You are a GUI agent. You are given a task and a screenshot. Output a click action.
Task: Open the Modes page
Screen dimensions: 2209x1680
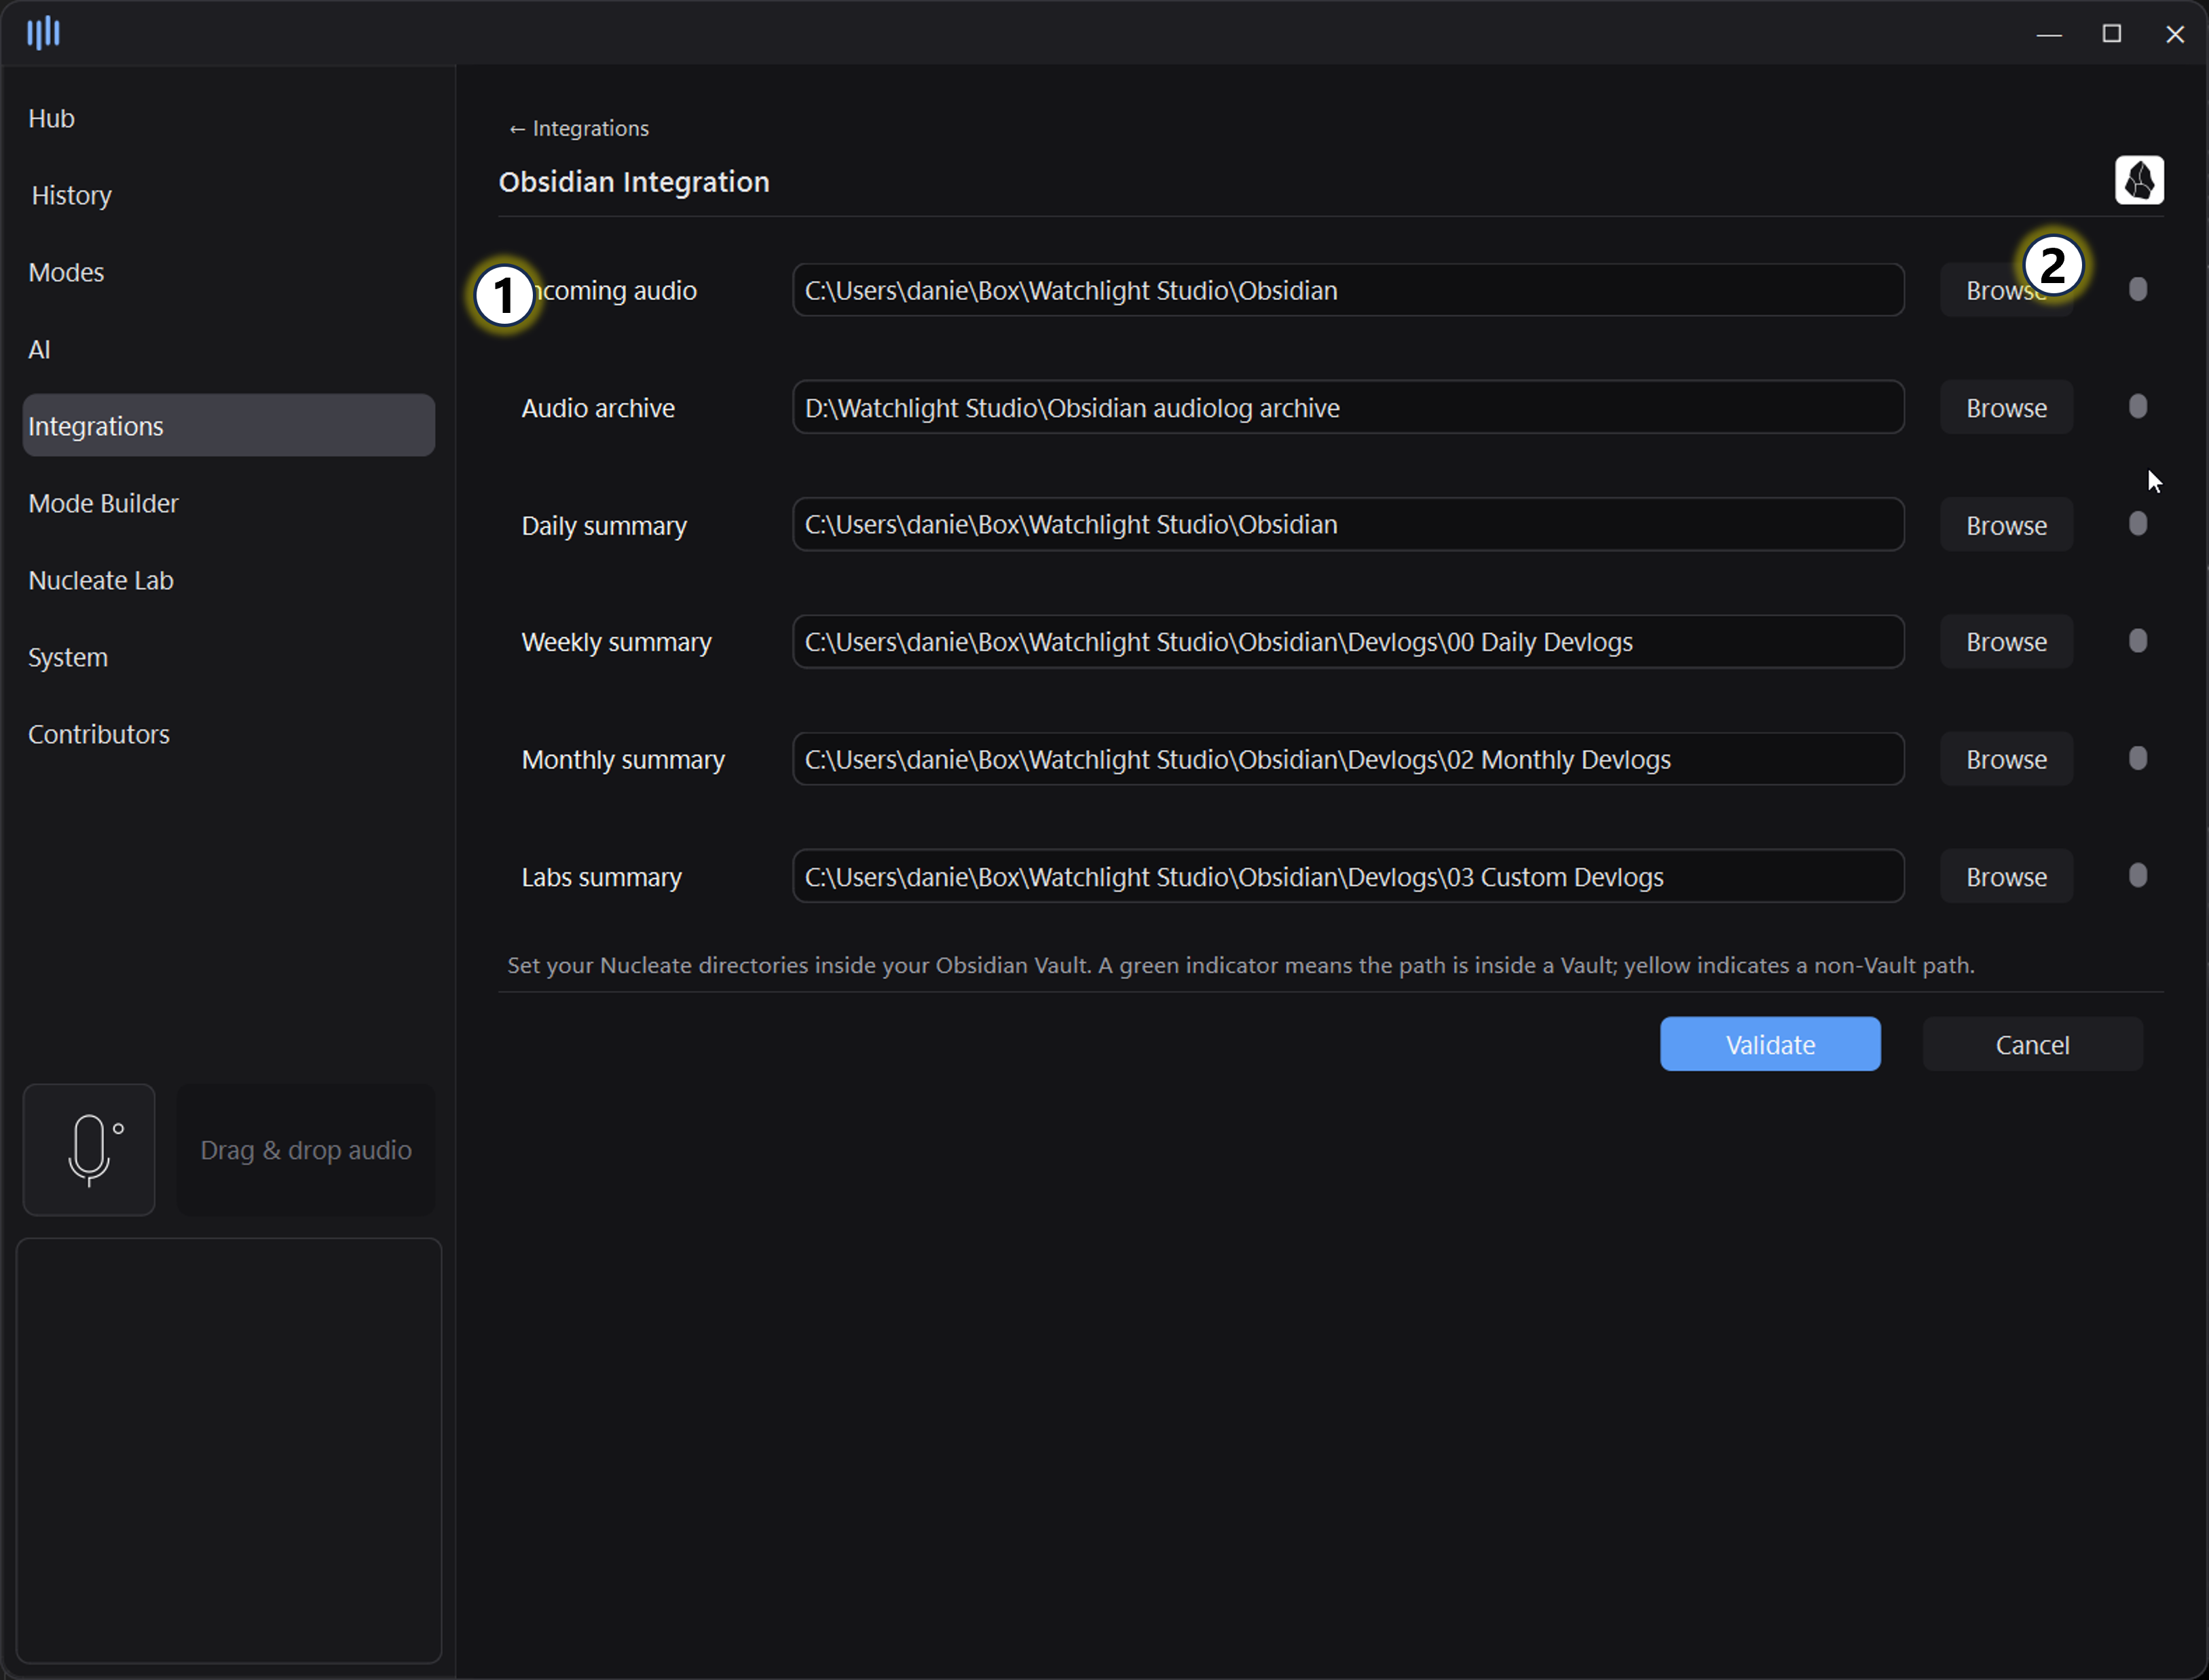pyautogui.click(x=228, y=272)
